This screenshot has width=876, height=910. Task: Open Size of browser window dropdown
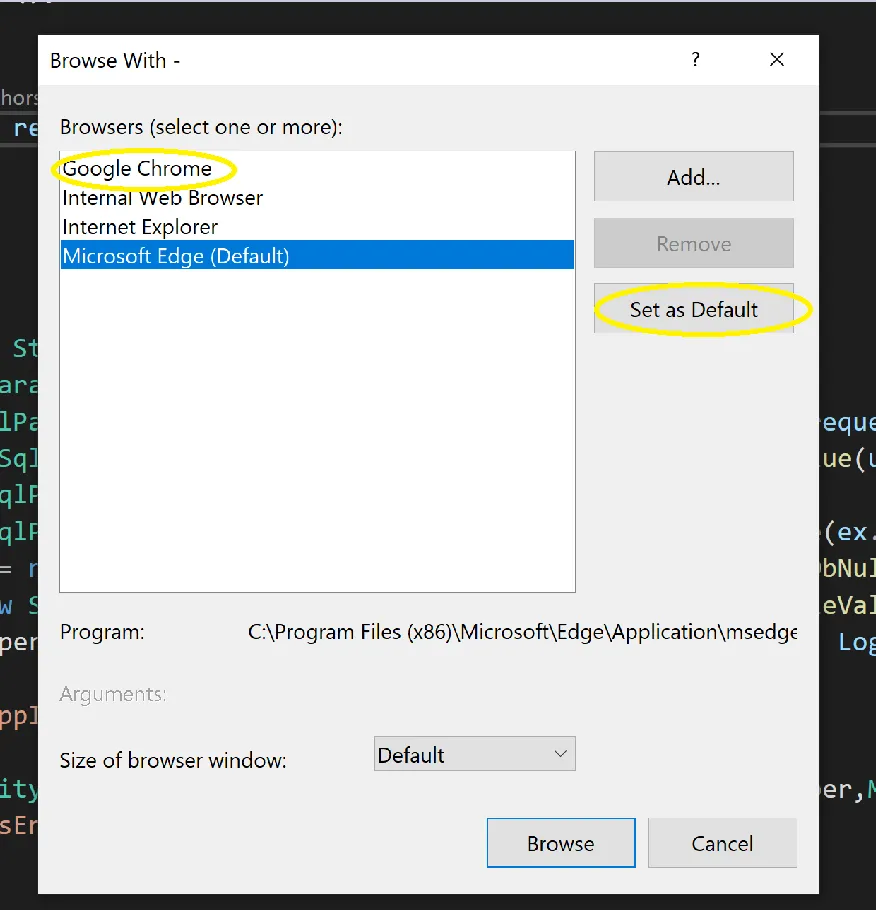474,754
